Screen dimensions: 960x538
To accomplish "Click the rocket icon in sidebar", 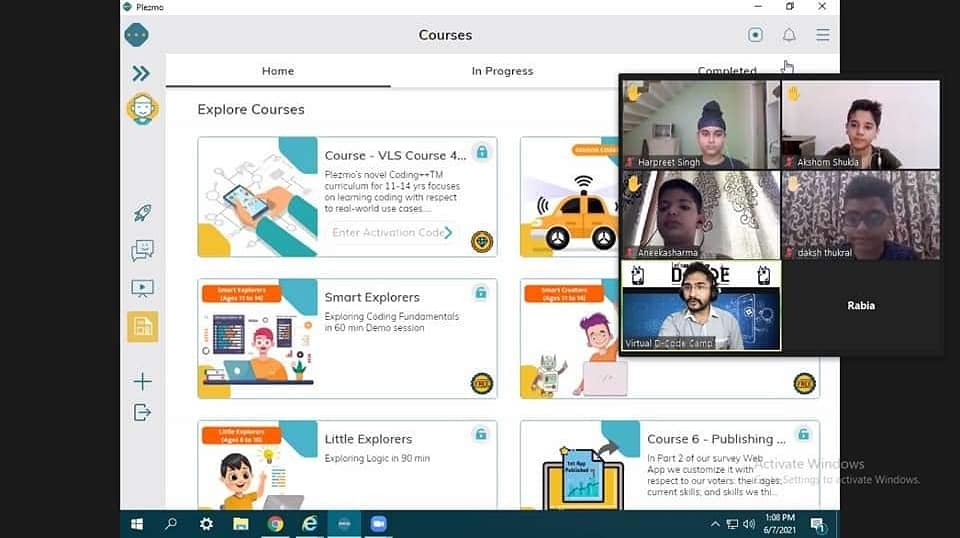I will (x=143, y=213).
